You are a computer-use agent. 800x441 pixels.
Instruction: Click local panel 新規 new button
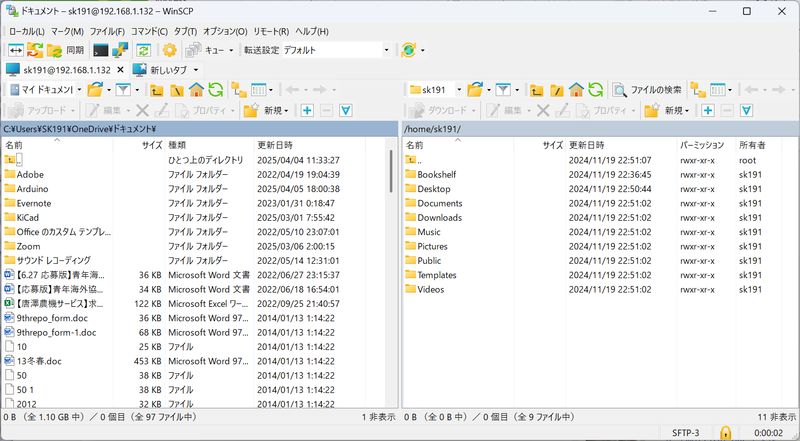tap(266, 110)
